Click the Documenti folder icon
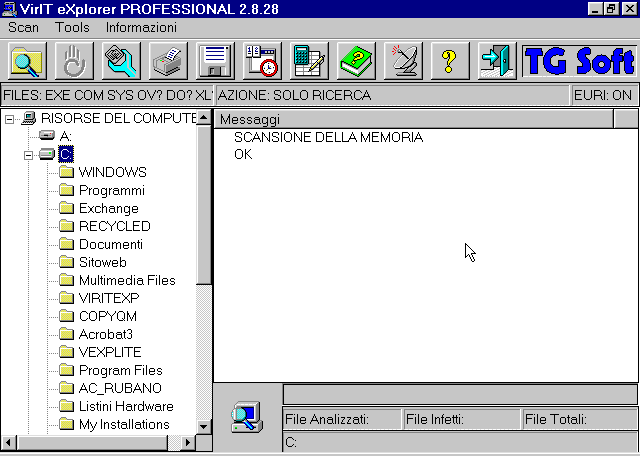 [66, 244]
